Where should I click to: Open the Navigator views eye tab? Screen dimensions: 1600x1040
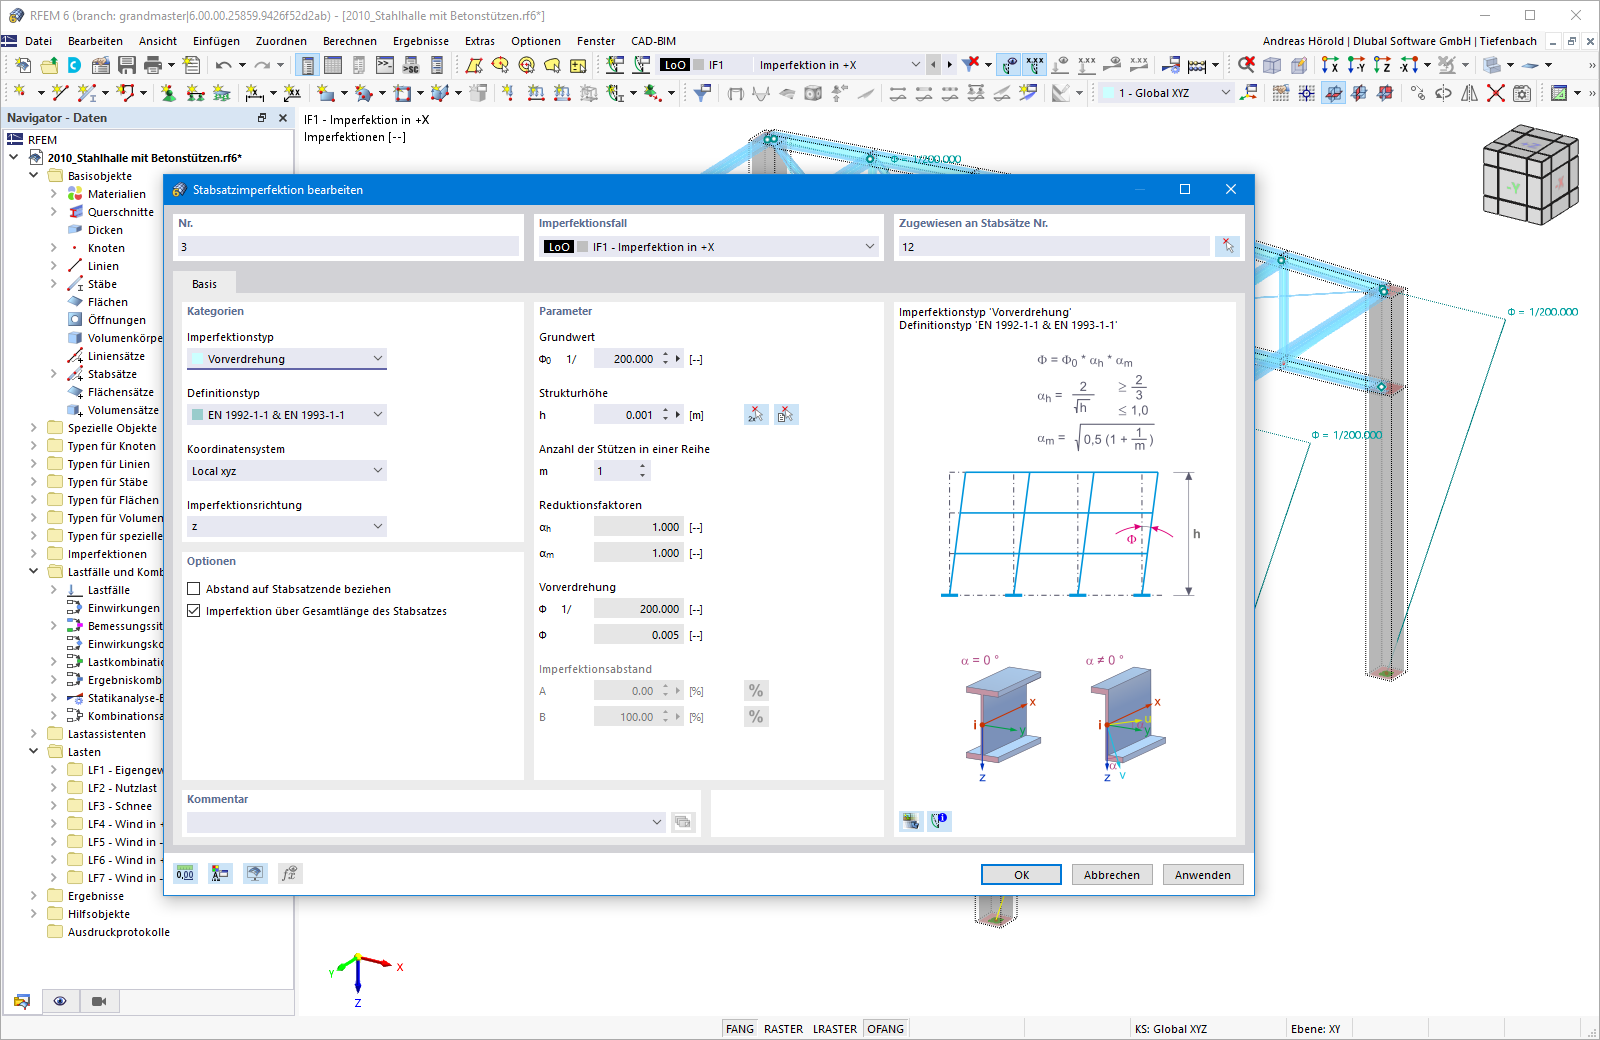pos(60,1001)
